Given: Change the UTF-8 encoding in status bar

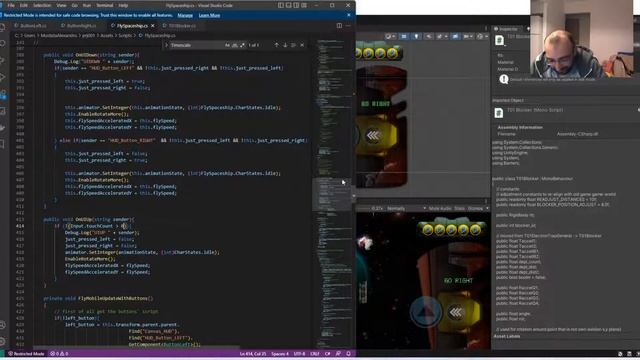Looking at the screenshot, I should point(299,353).
